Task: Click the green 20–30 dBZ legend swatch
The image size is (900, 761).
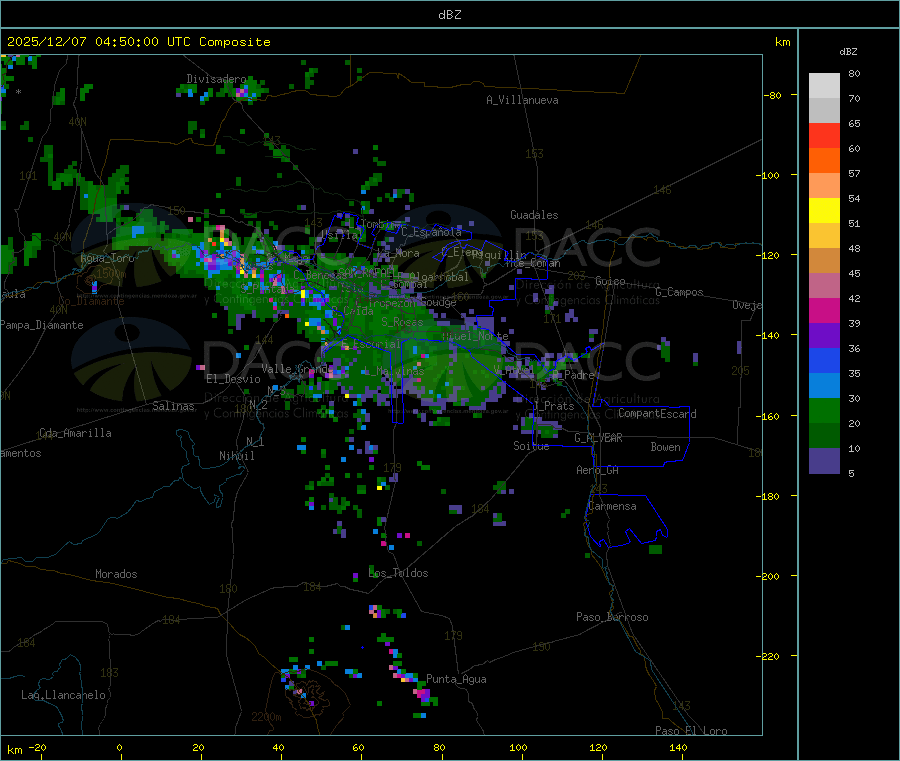Action: [824, 411]
